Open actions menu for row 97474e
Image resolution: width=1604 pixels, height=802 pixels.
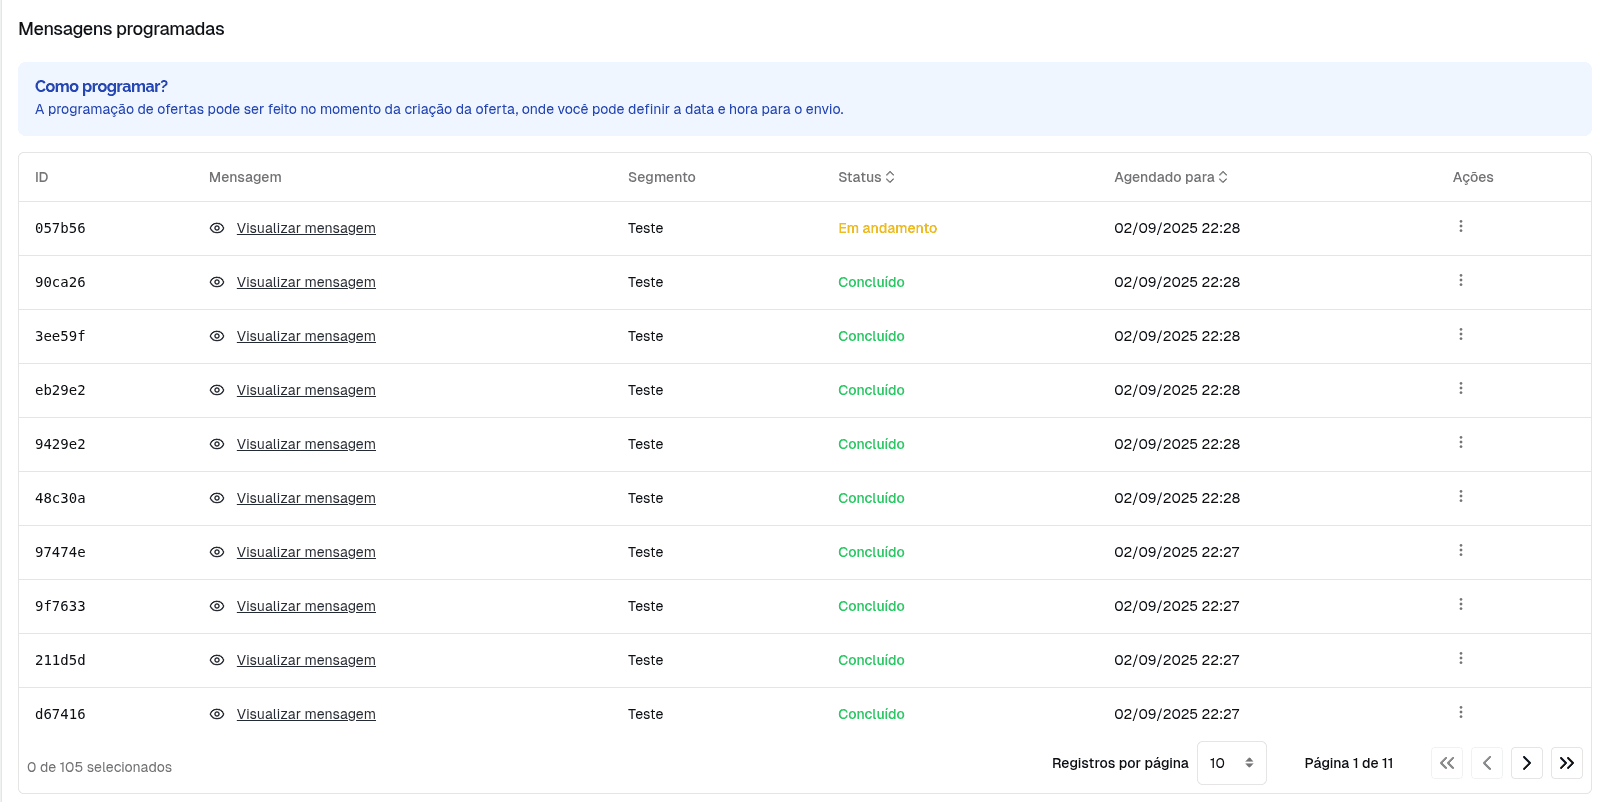point(1460,551)
